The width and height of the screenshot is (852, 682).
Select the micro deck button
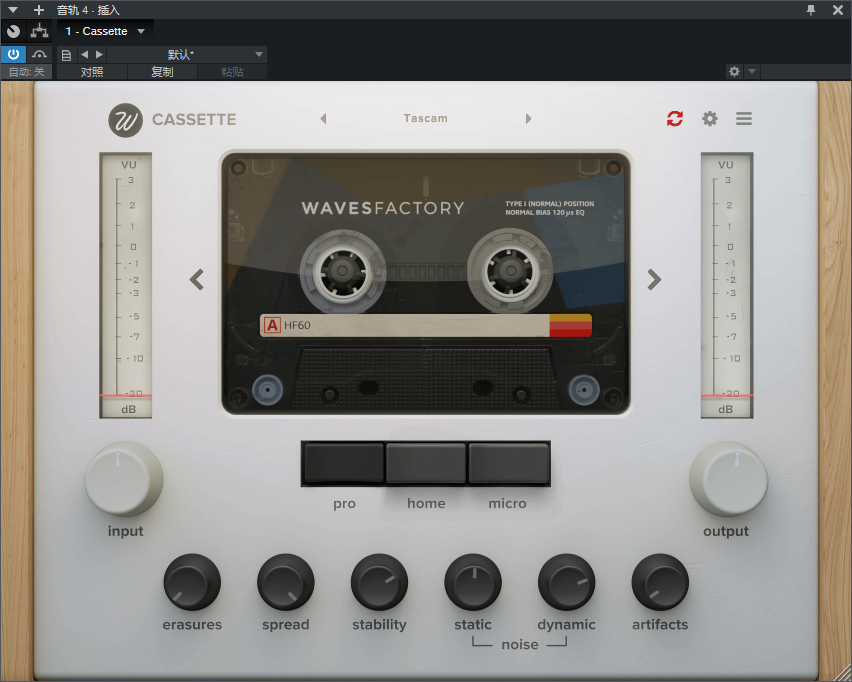pyautogui.click(x=509, y=463)
